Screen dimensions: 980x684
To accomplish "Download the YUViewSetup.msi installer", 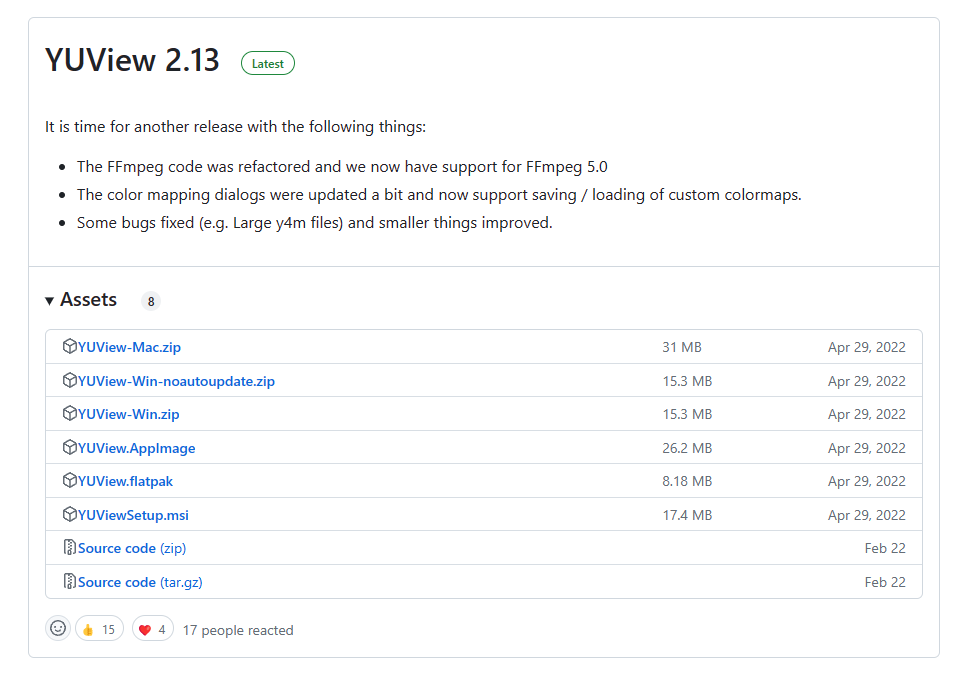I will click(x=133, y=515).
